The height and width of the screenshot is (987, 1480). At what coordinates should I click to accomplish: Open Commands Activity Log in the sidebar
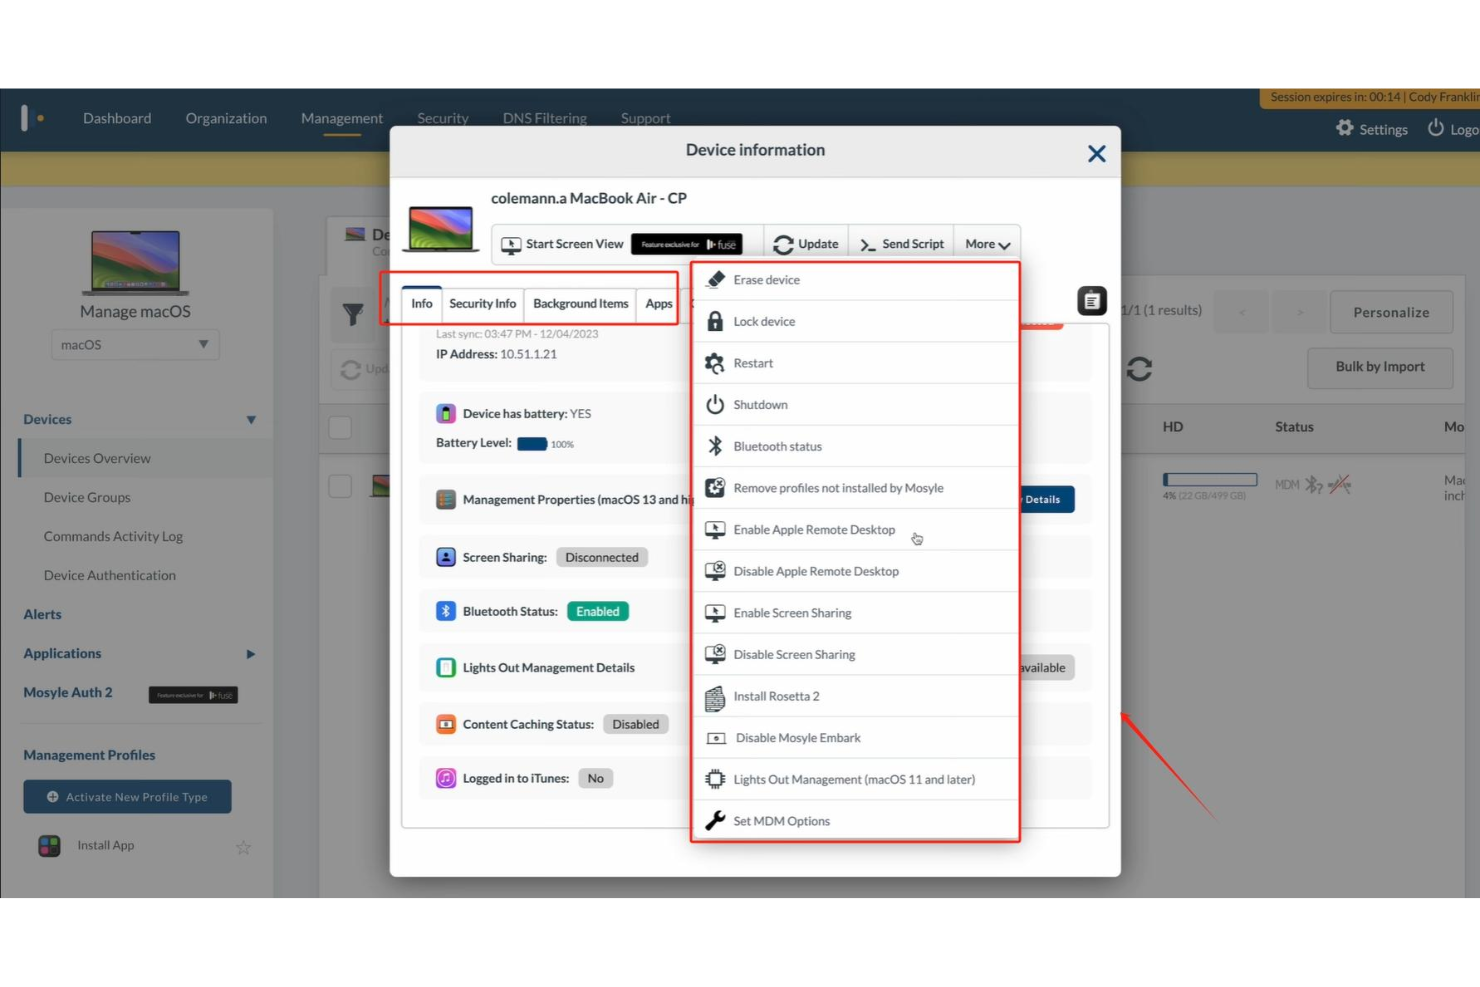(x=113, y=537)
